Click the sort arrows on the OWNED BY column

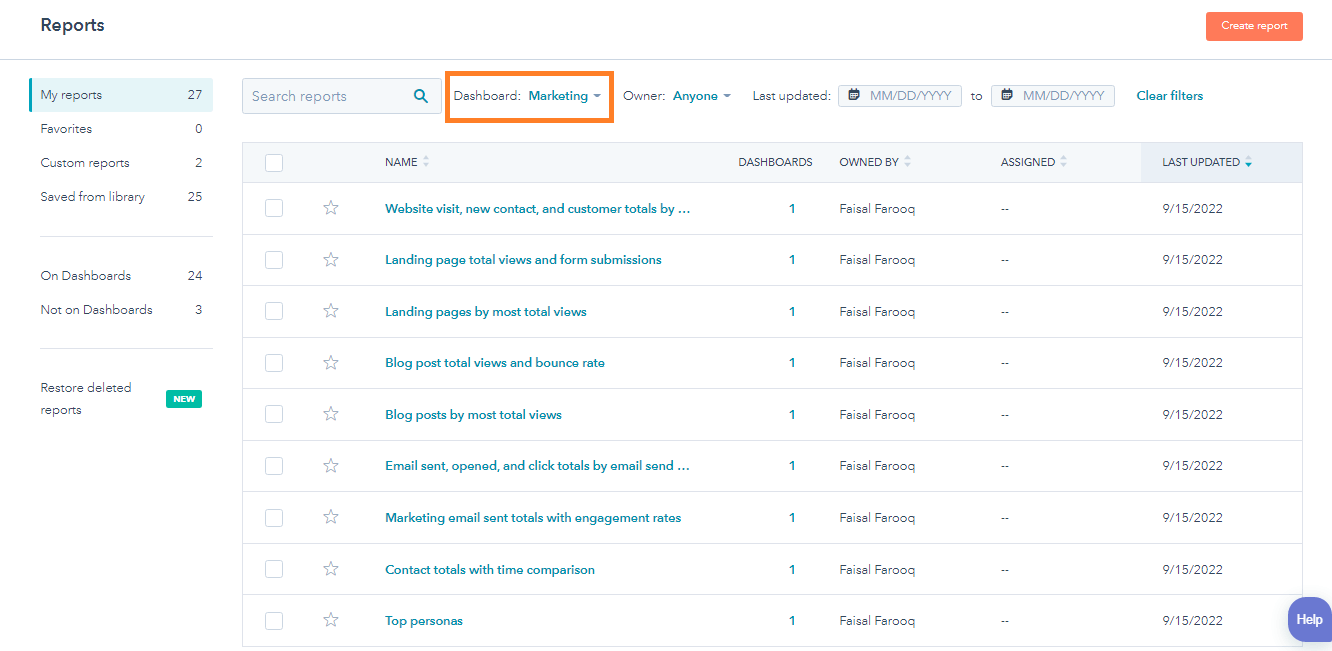pos(906,161)
